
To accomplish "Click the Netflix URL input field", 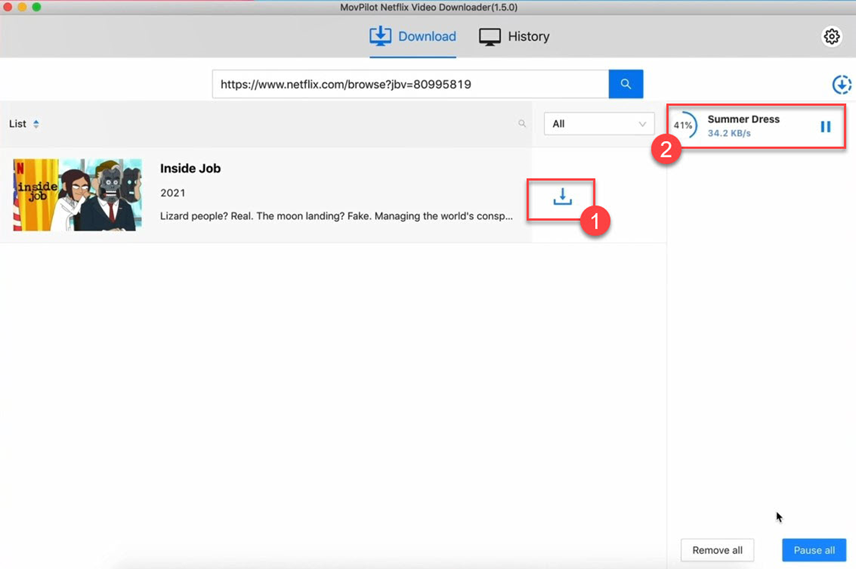I will coord(411,84).
